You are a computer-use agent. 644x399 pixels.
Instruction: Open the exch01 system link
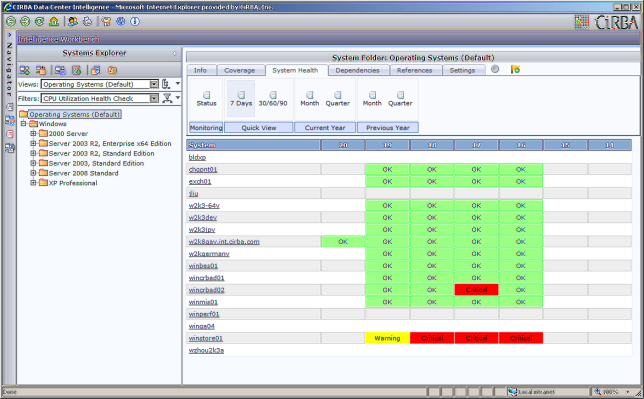tap(200, 182)
